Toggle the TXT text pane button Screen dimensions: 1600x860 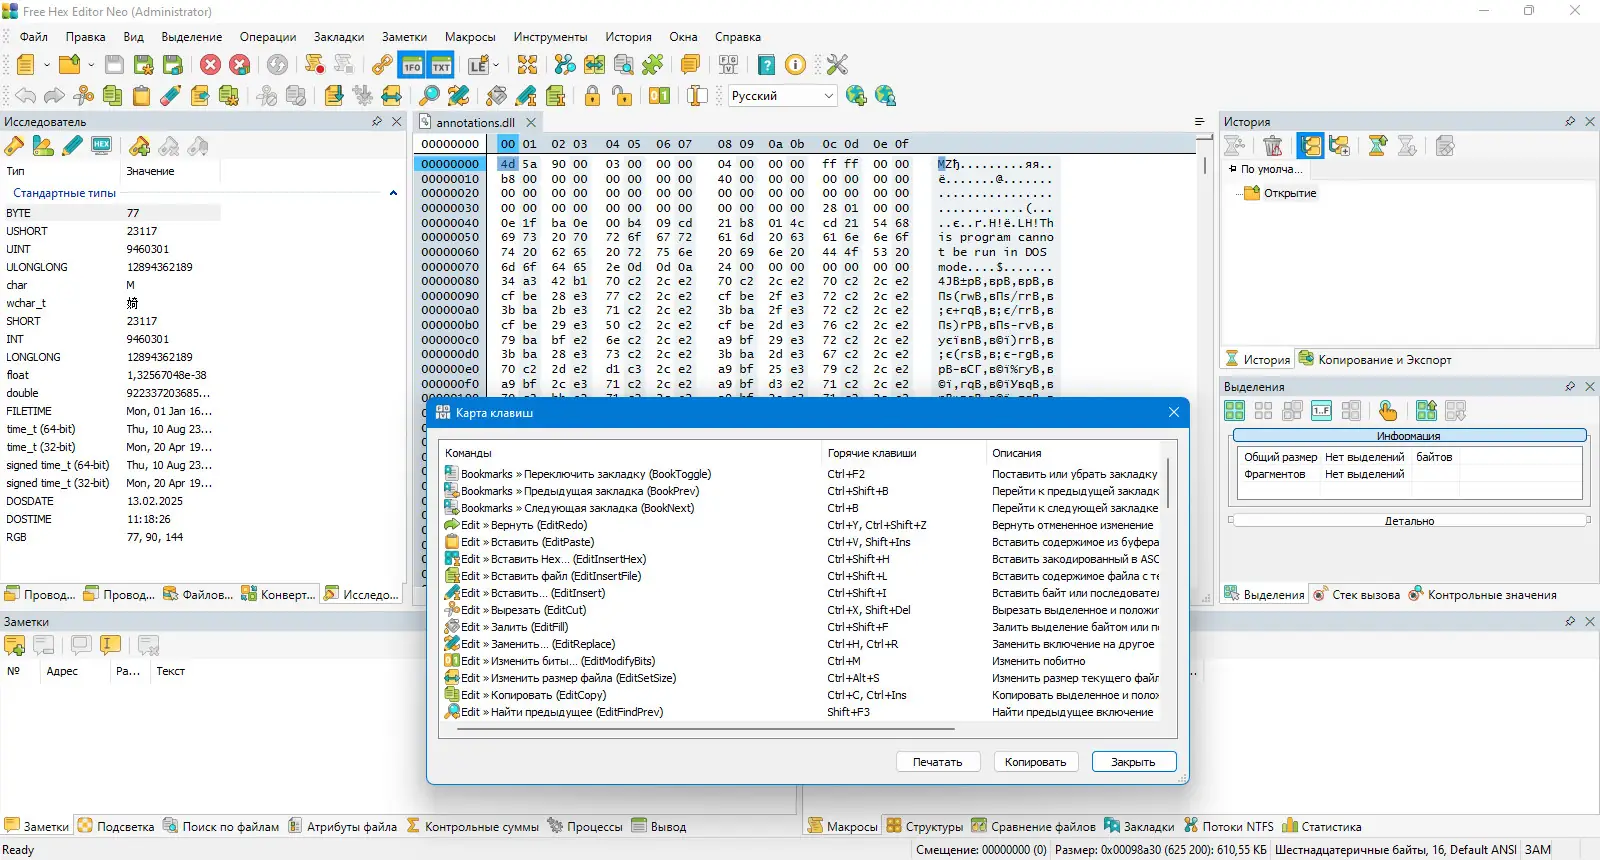point(441,65)
